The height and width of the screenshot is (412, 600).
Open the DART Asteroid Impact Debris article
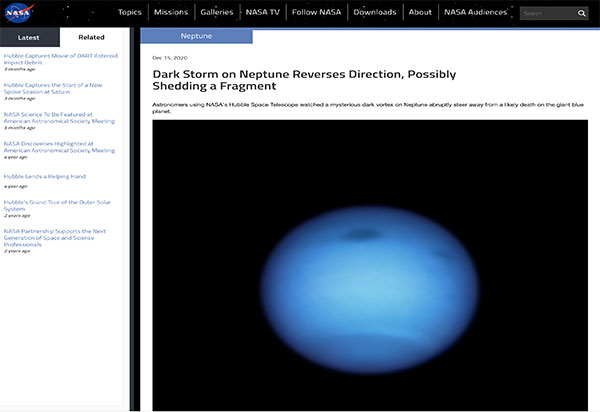pos(58,60)
